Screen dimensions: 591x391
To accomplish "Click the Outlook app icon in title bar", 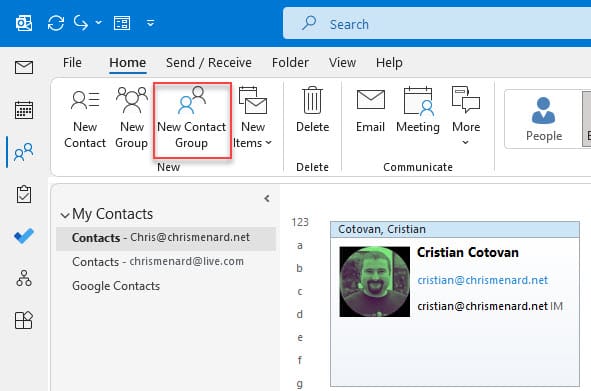I will [x=24, y=23].
